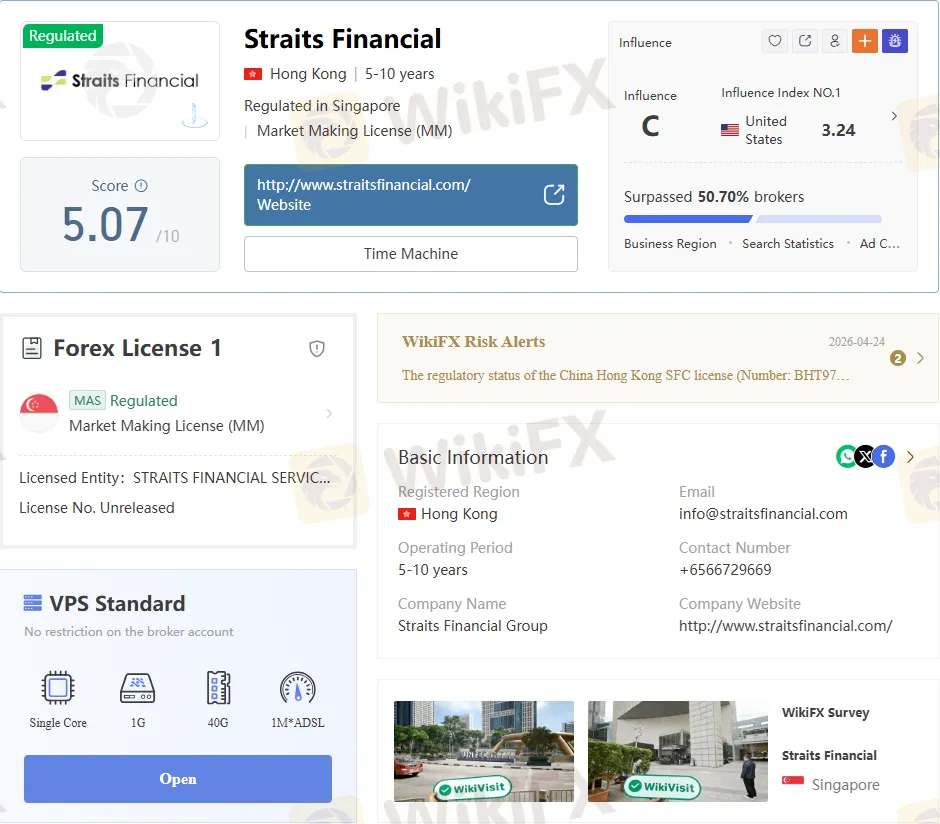
Task: Click the user profile icon beside share
Action: [x=834, y=41]
